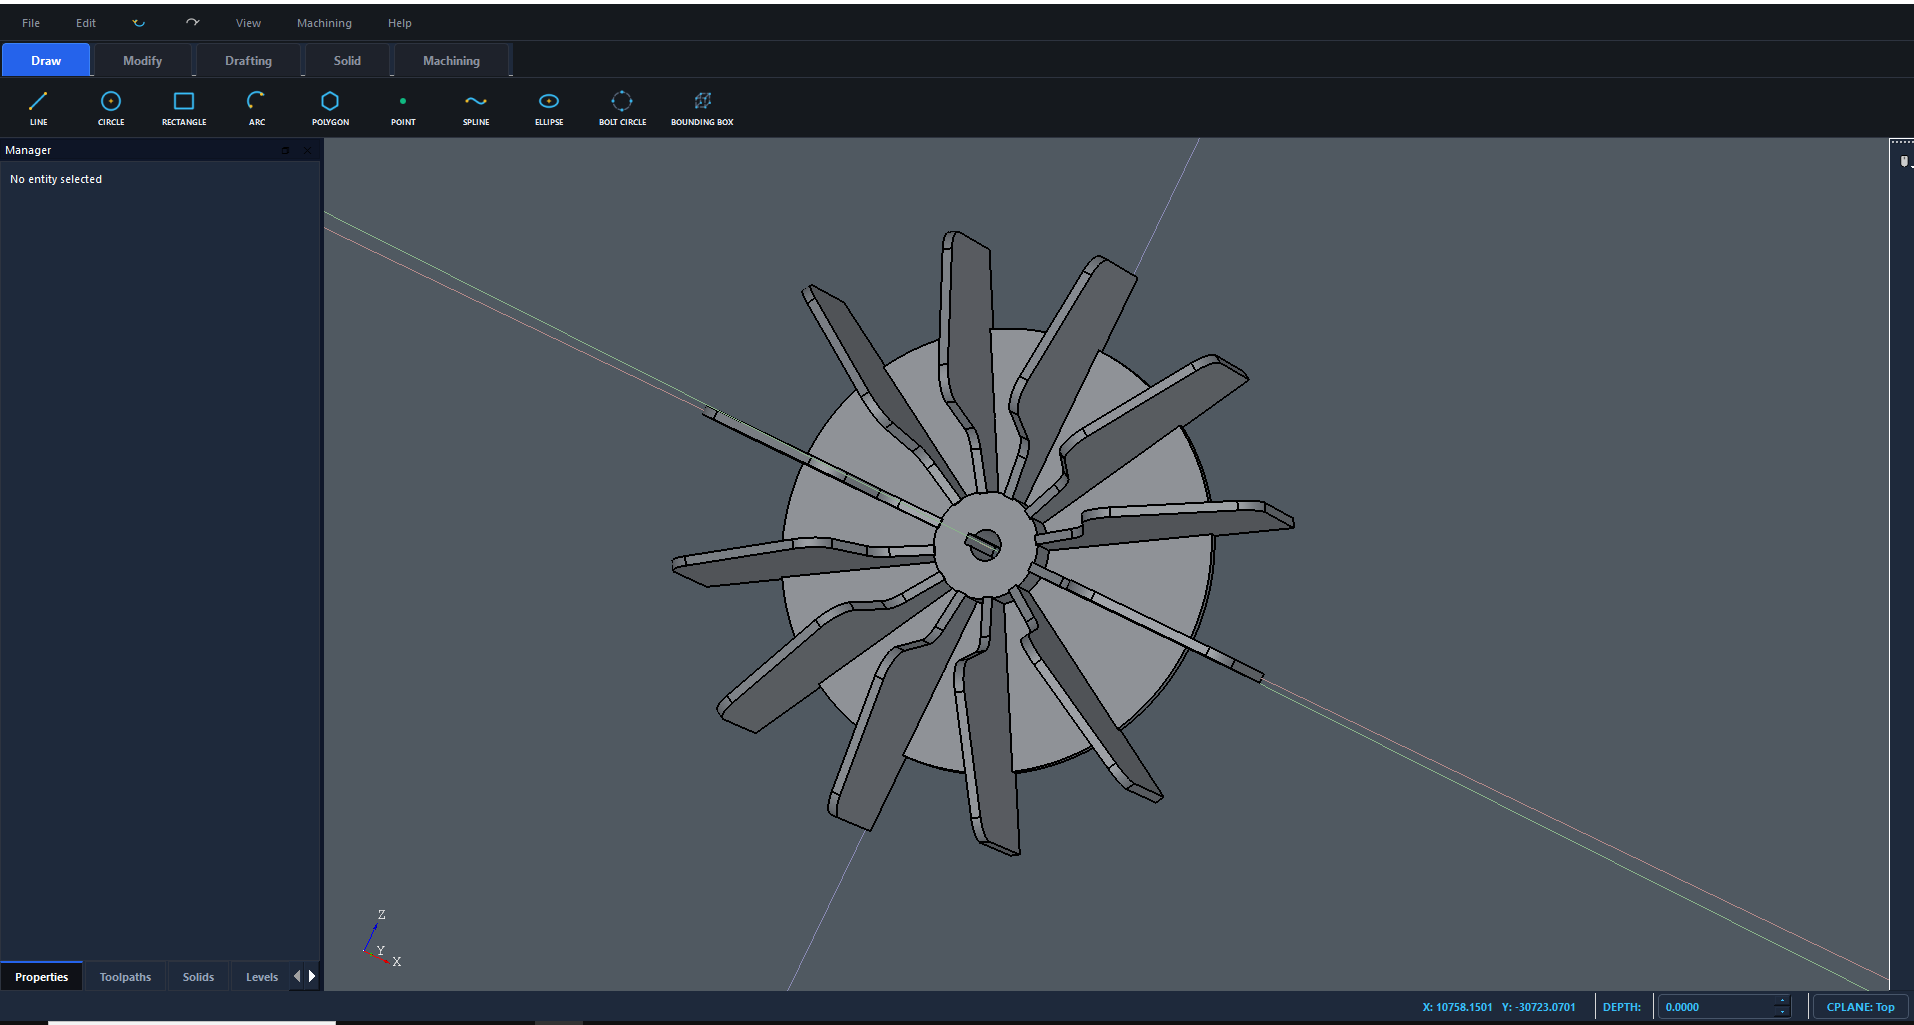Select the Bolt Circle tool
This screenshot has width=1914, height=1025.
(x=622, y=108)
